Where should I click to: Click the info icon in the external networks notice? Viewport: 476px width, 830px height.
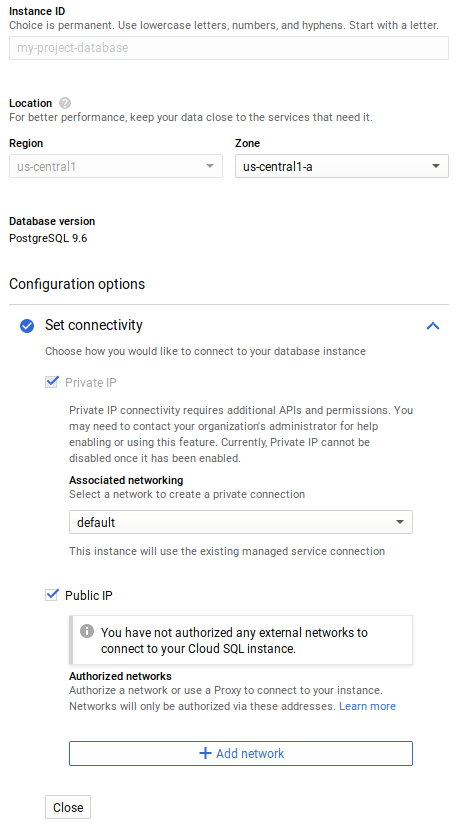(87, 631)
